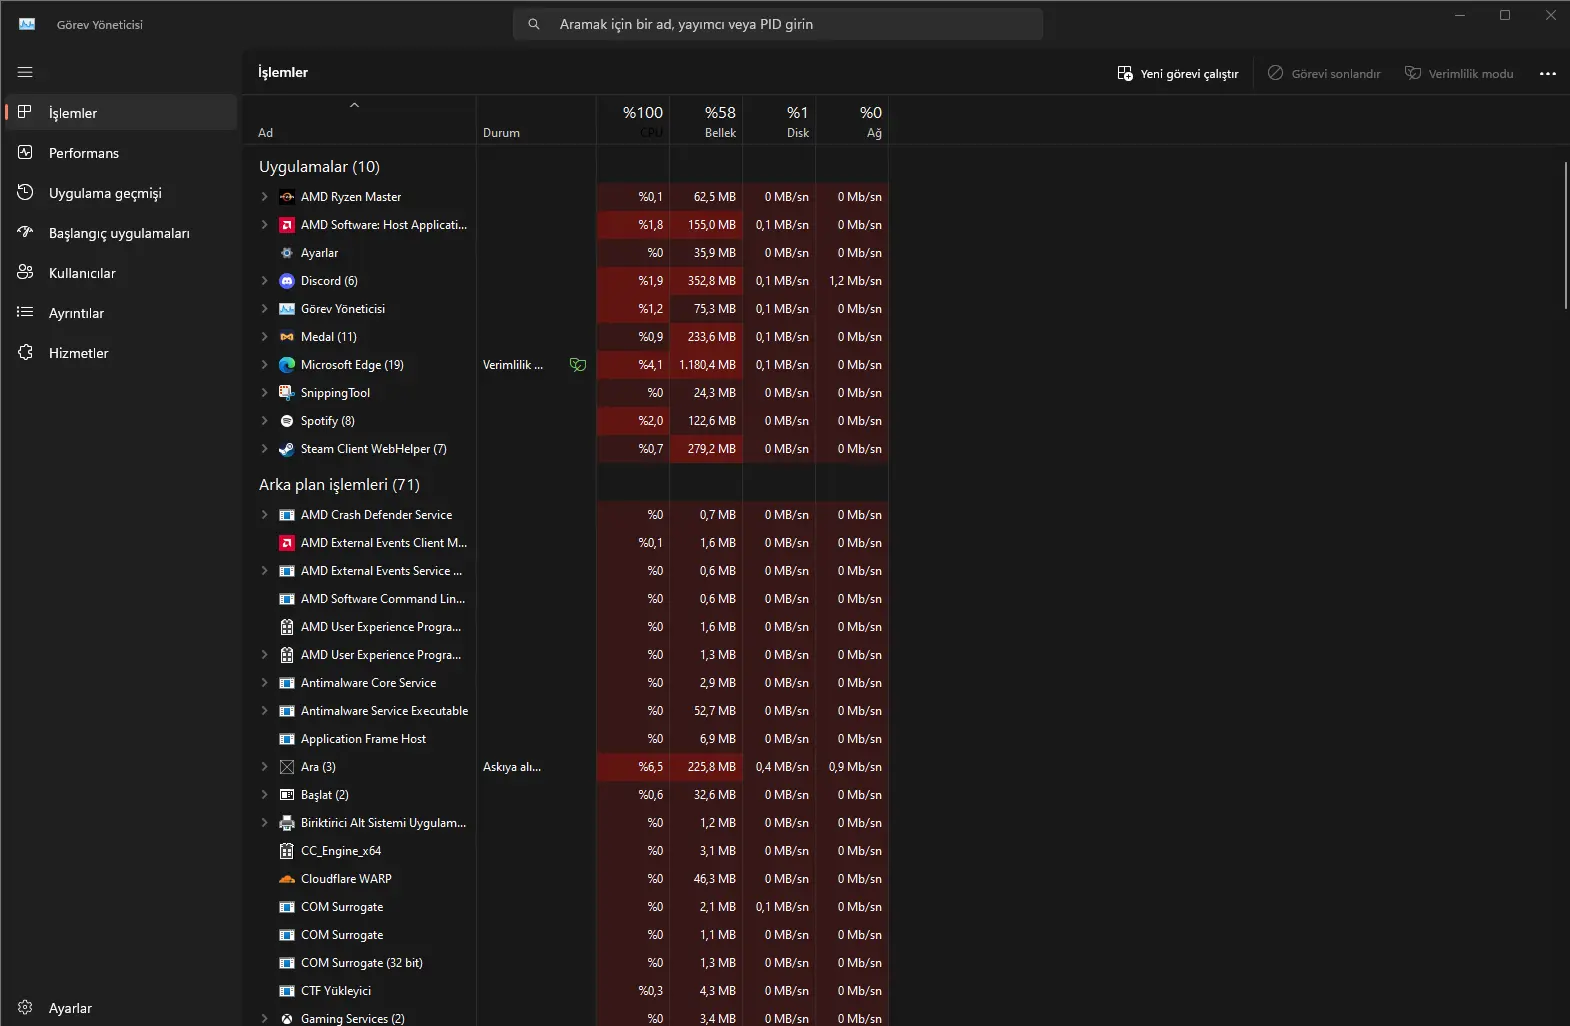The height and width of the screenshot is (1026, 1570).
Task: Expand the Antimalware Core Service group
Action: point(264,683)
